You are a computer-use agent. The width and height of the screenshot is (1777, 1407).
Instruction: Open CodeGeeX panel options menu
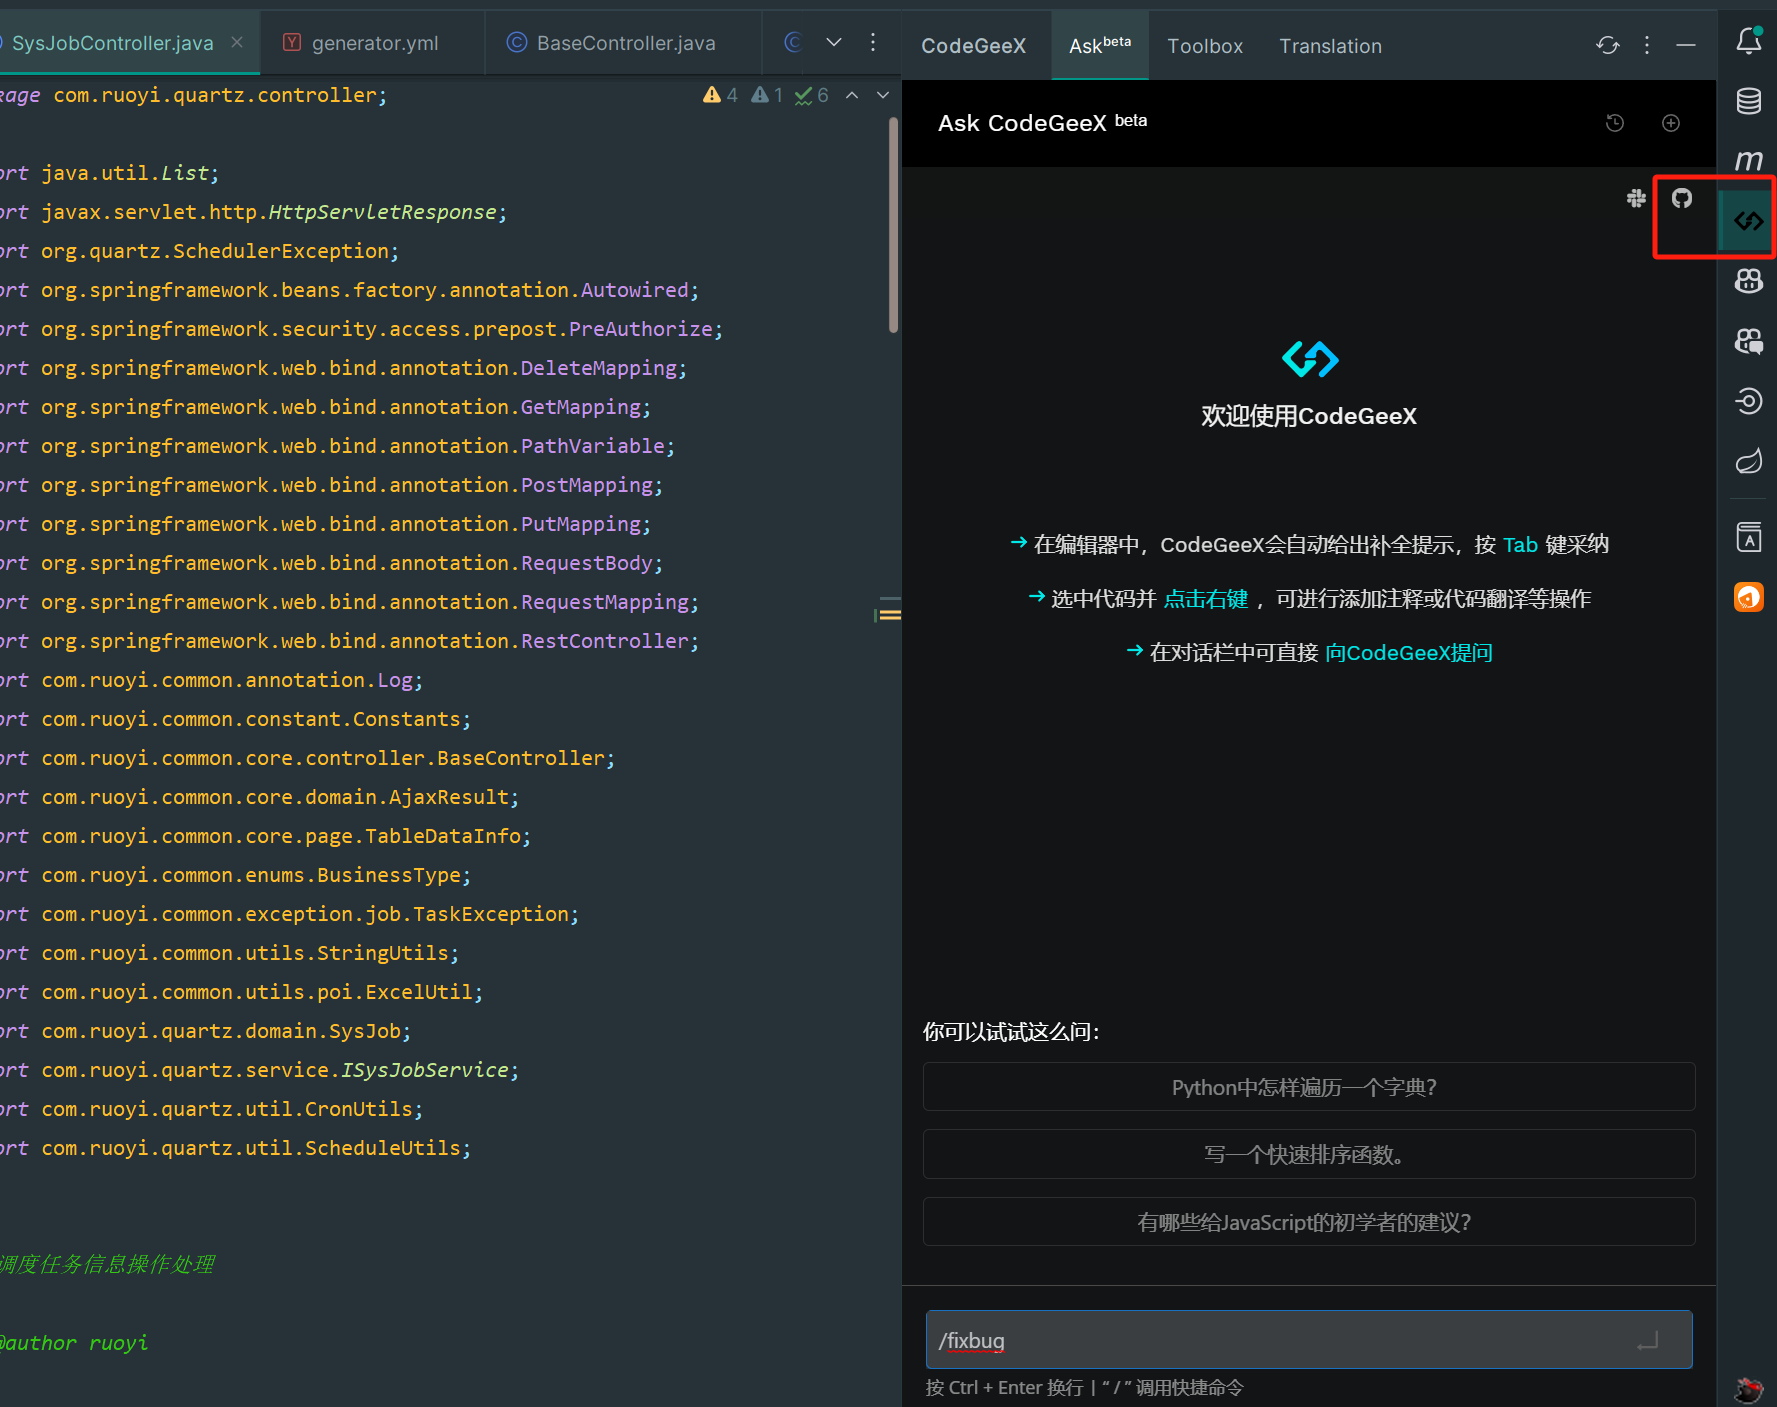[x=1647, y=45]
